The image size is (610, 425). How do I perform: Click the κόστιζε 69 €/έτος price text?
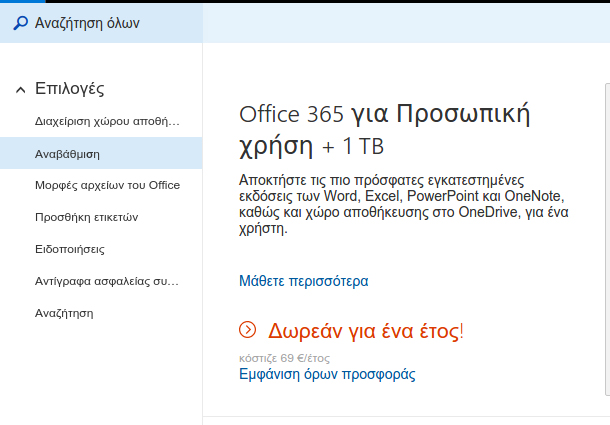tap(284, 358)
